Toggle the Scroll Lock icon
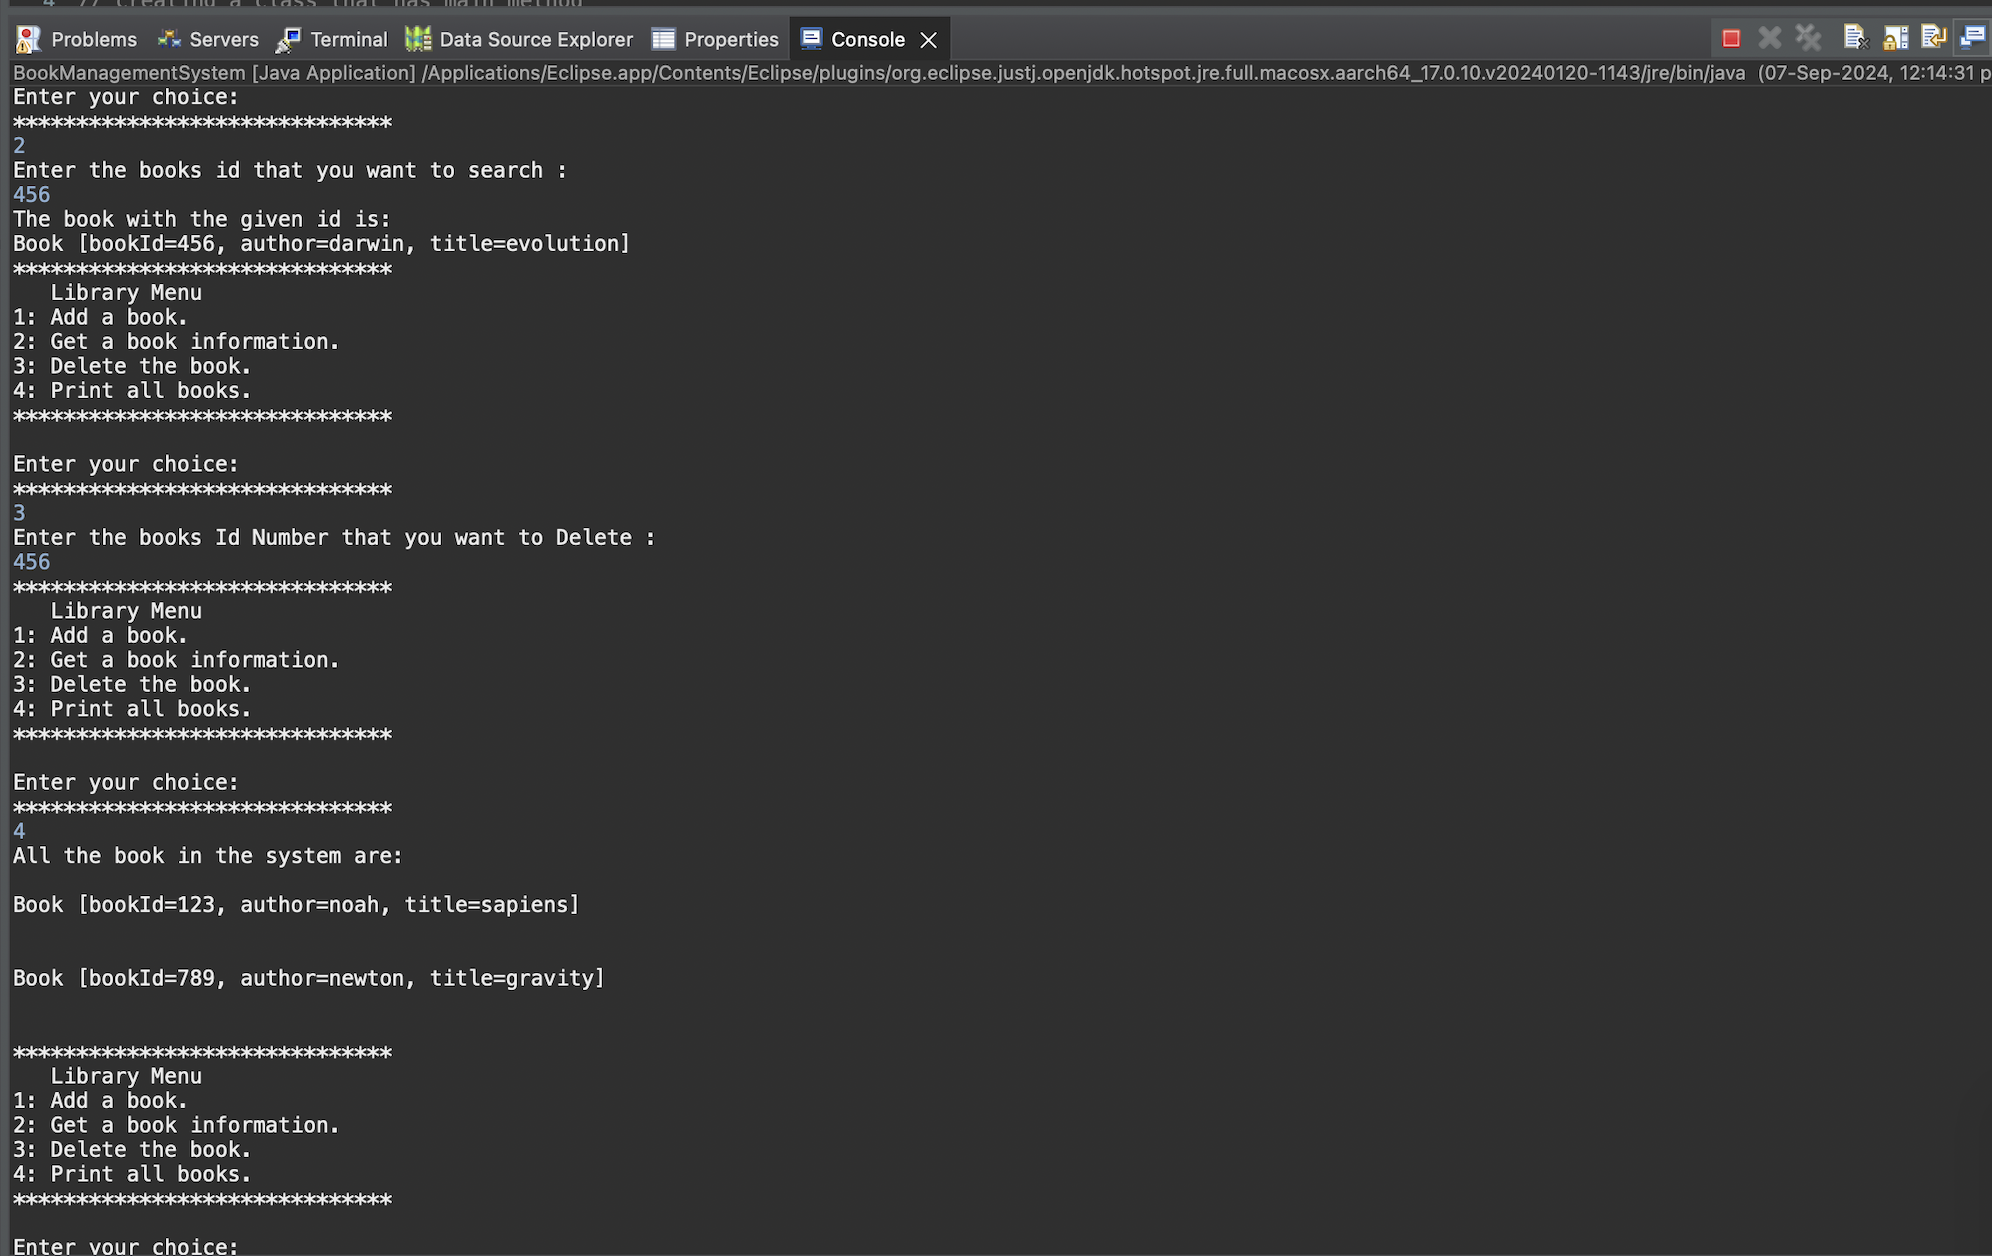 coord(1895,39)
